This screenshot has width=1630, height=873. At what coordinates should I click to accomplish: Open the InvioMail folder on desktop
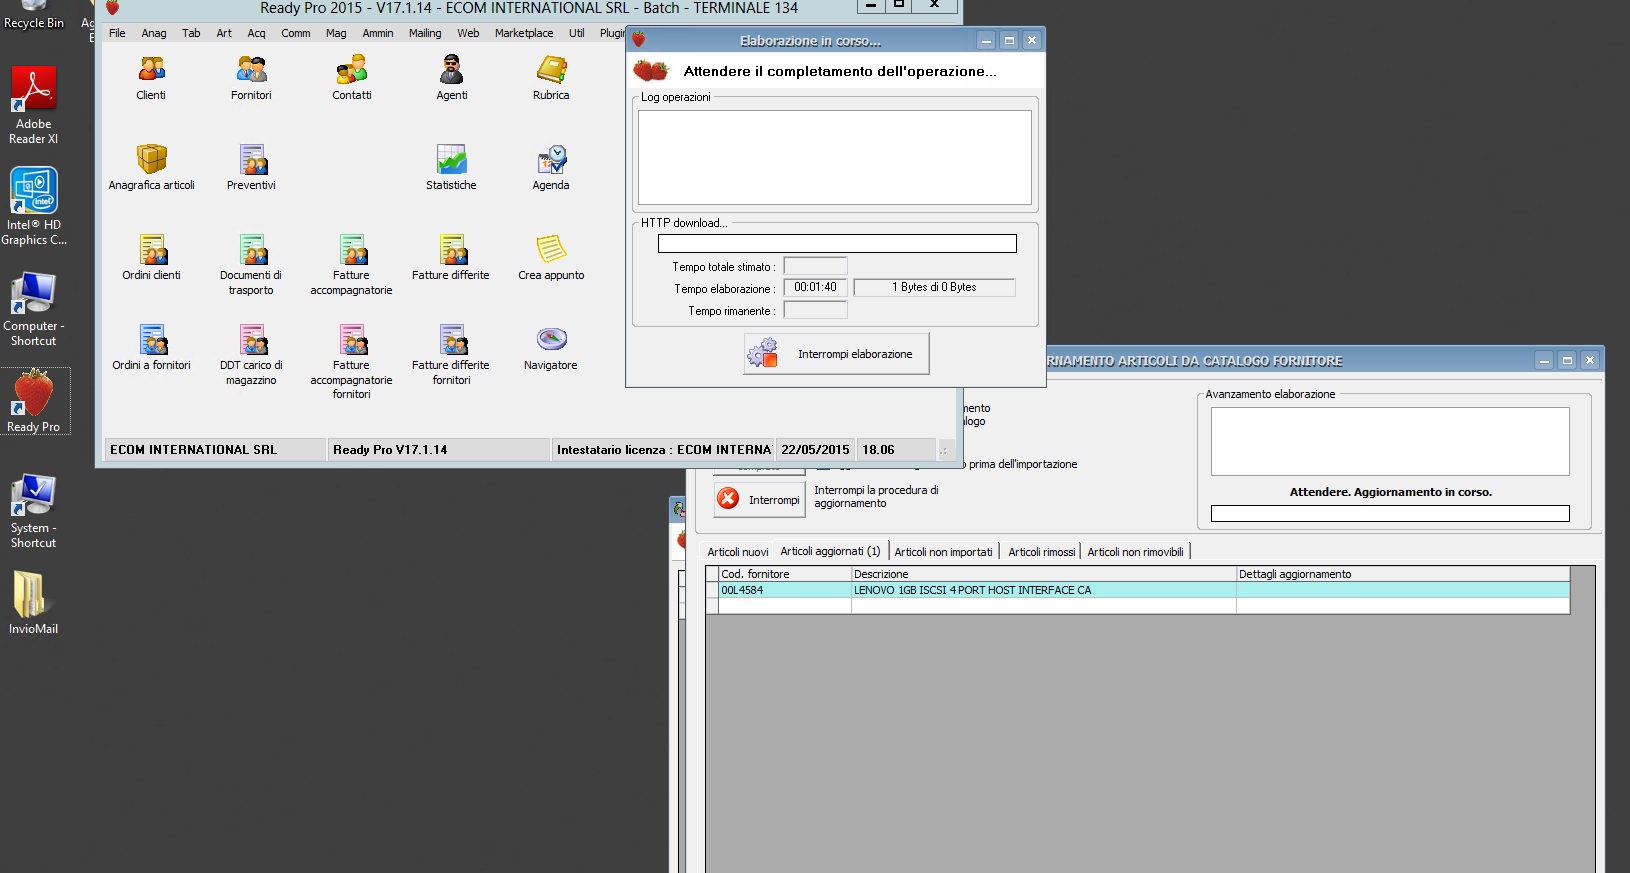click(34, 603)
